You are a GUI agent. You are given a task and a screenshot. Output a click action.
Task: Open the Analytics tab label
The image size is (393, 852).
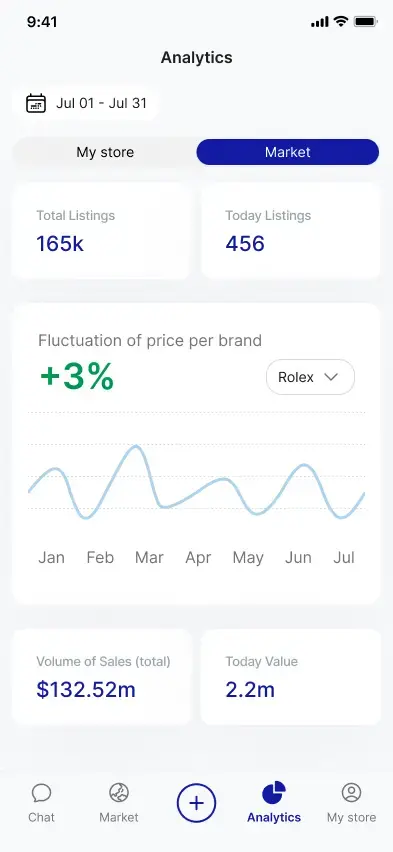pos(274,817)
